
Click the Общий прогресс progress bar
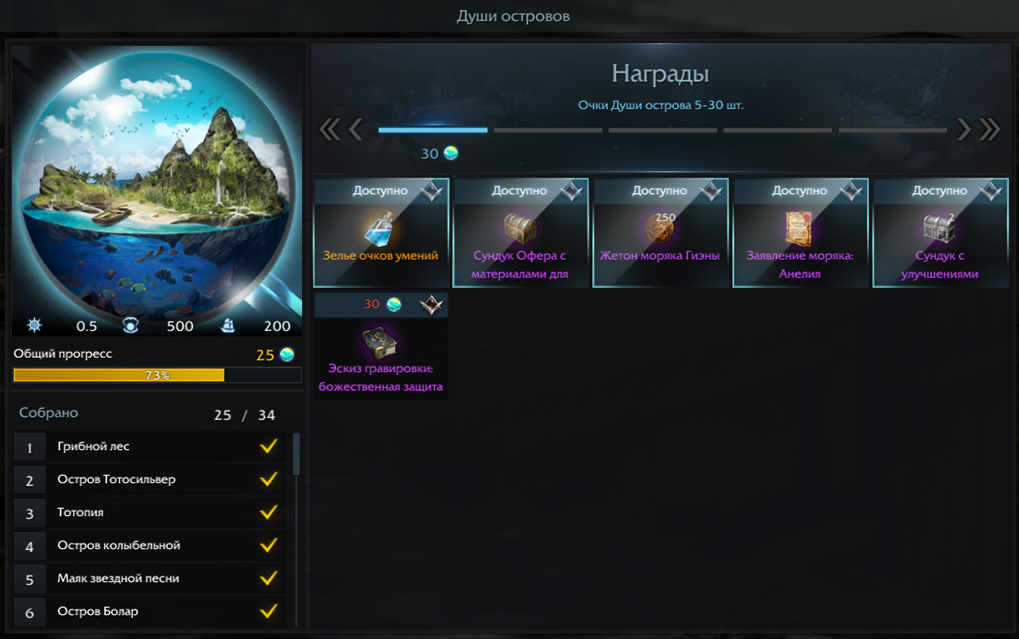157,375
